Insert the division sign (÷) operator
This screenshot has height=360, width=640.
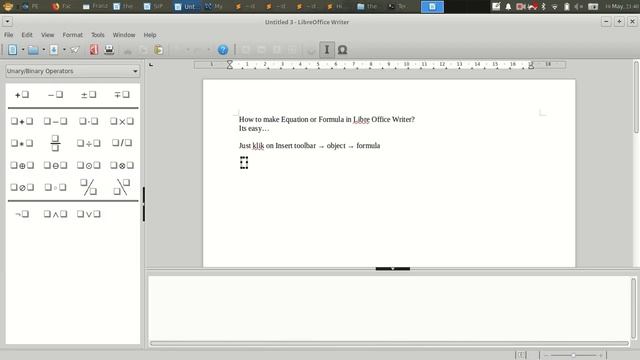coord(89,143)
